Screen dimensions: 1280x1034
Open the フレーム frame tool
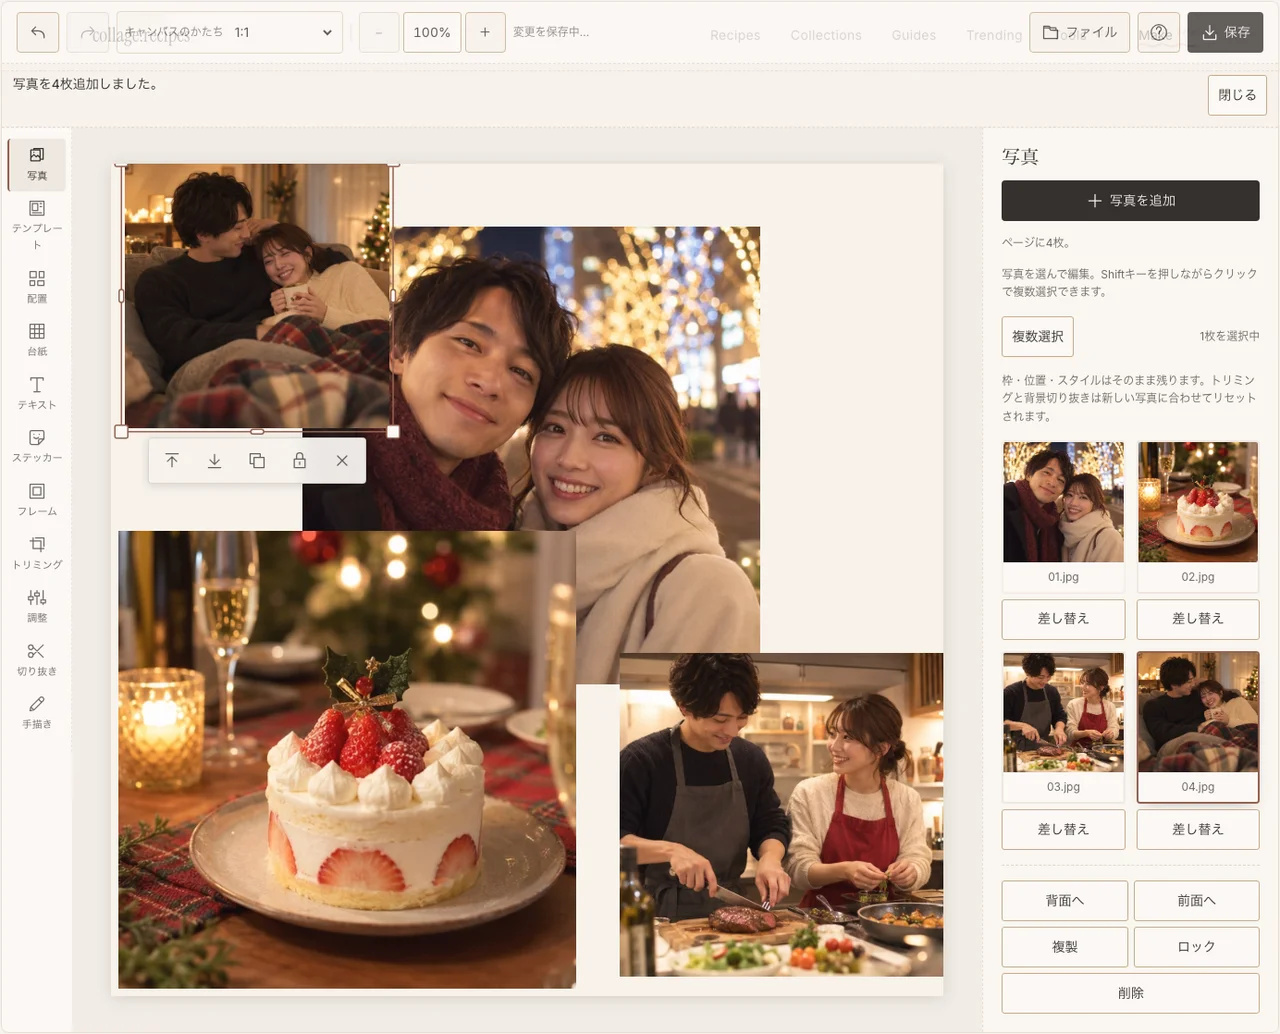[x=37, y=500]
